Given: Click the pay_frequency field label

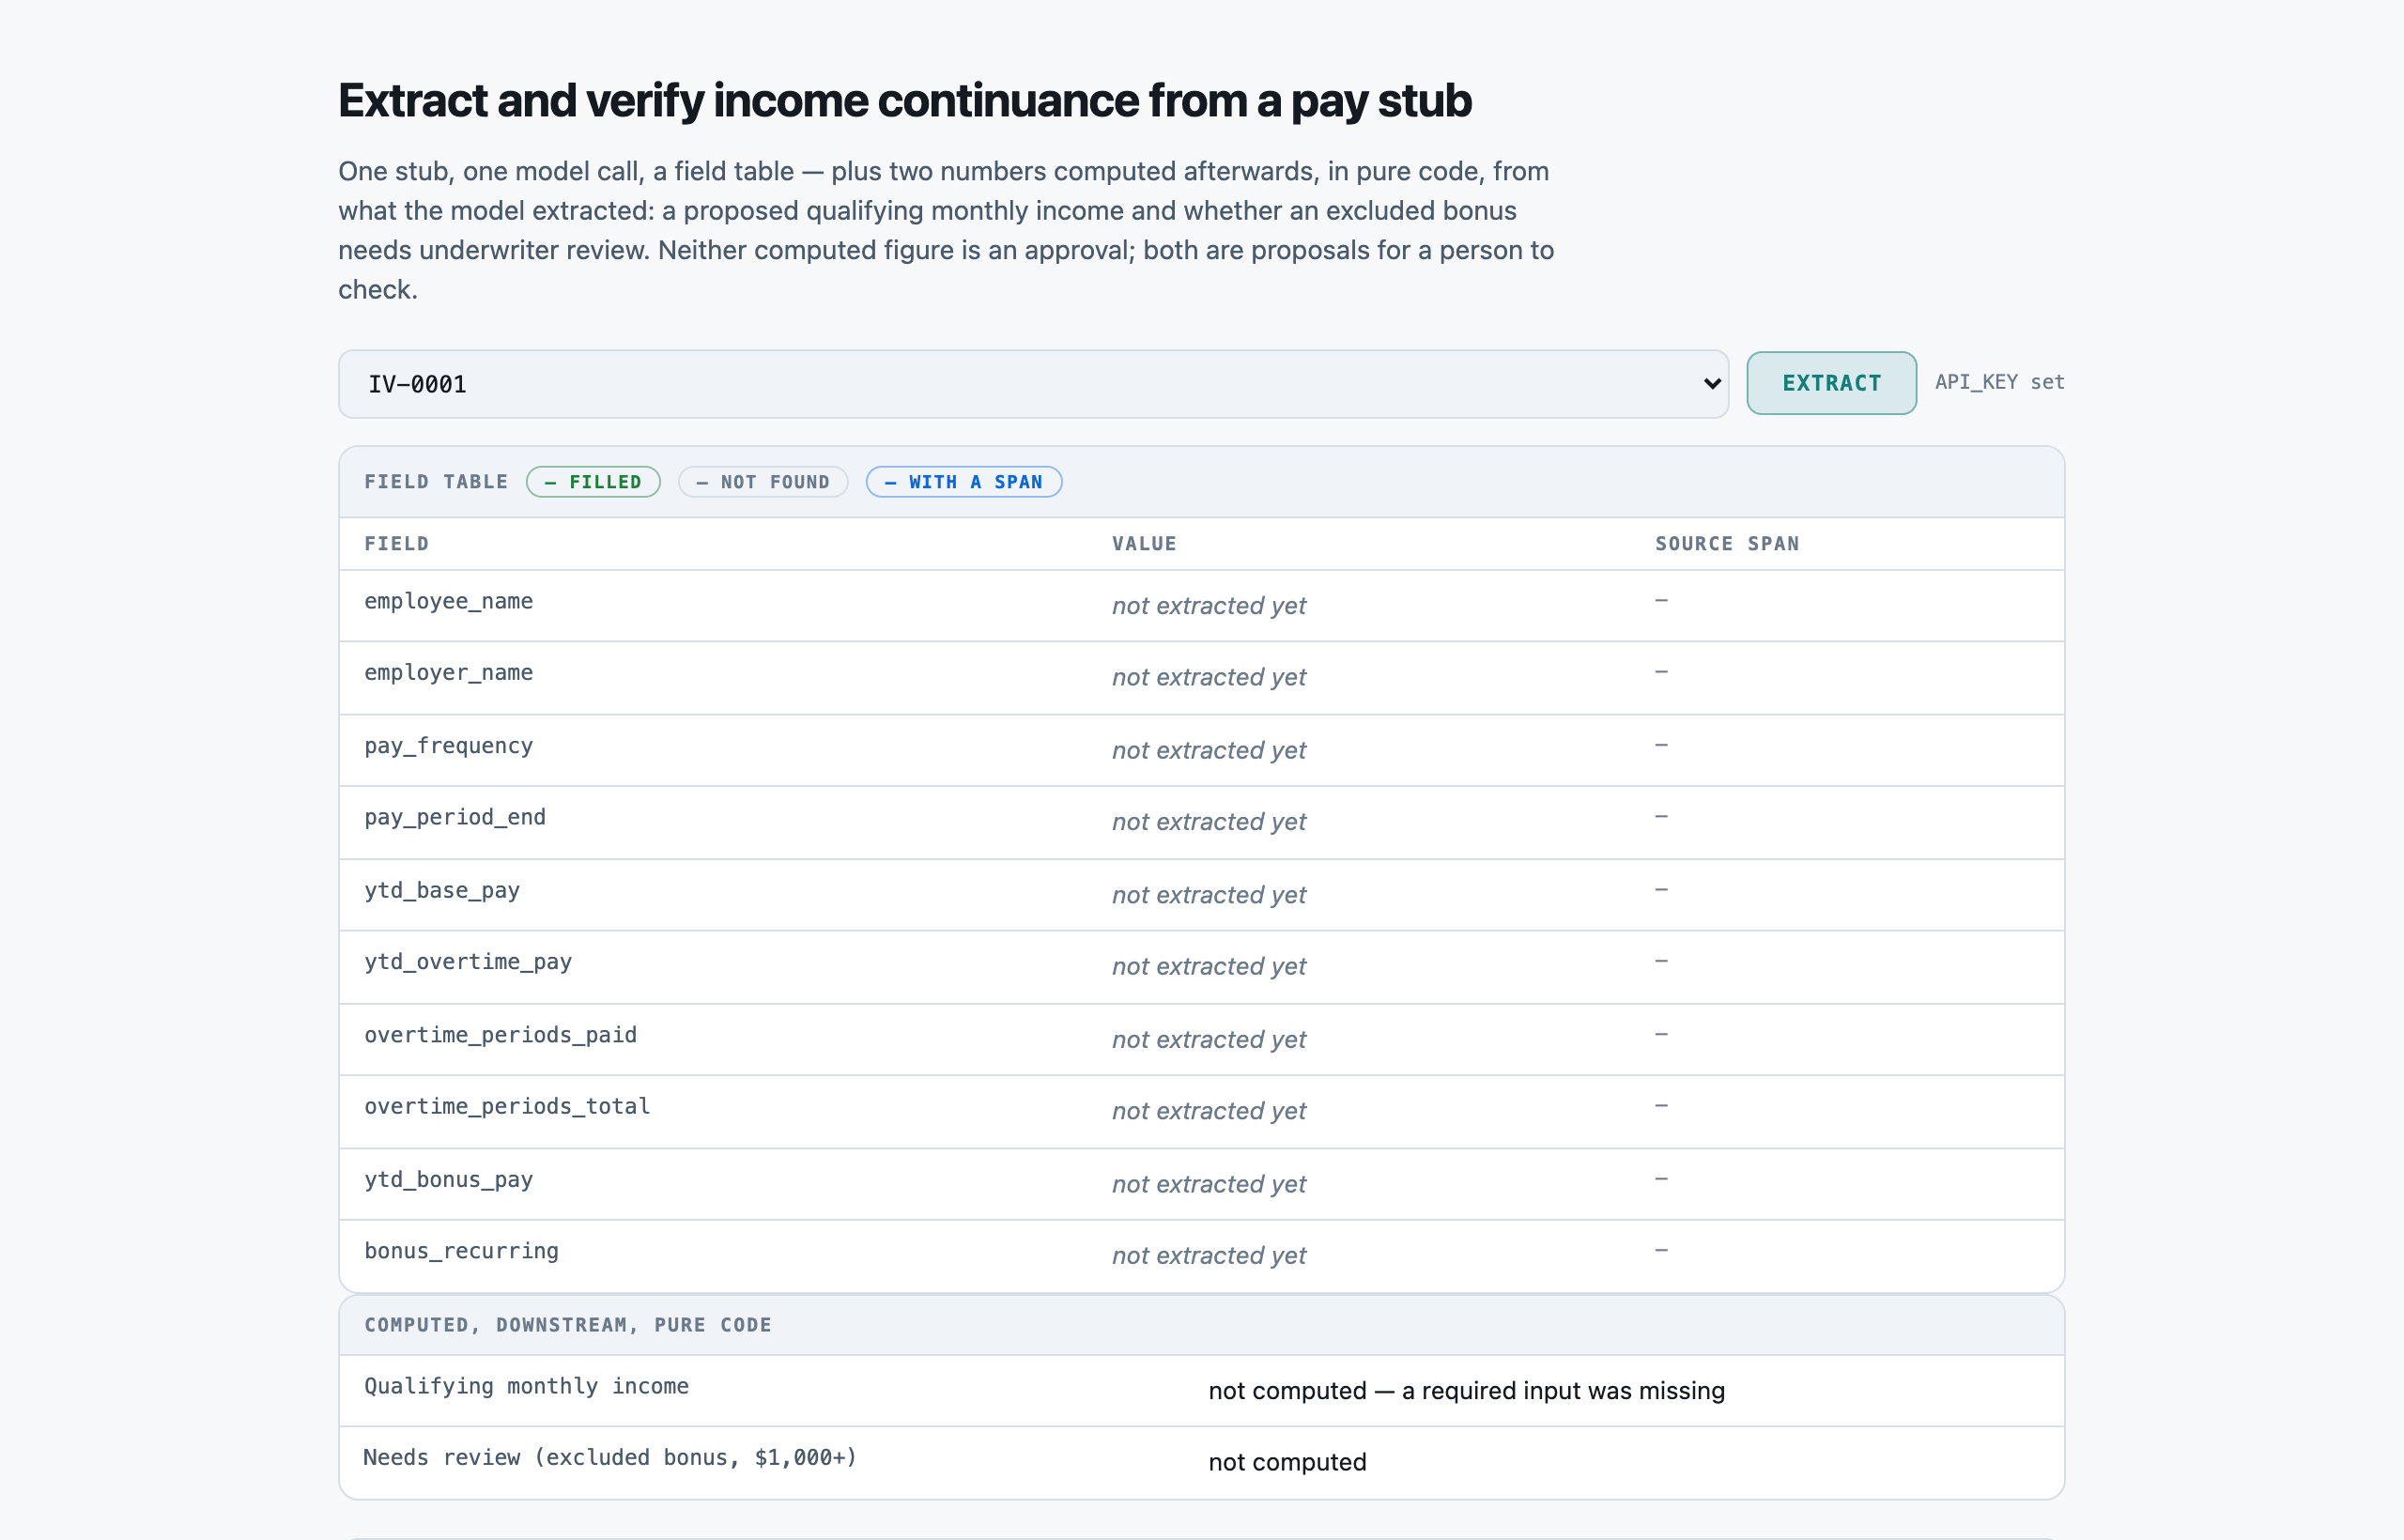Looking at the screenshot, I should 449,746.
